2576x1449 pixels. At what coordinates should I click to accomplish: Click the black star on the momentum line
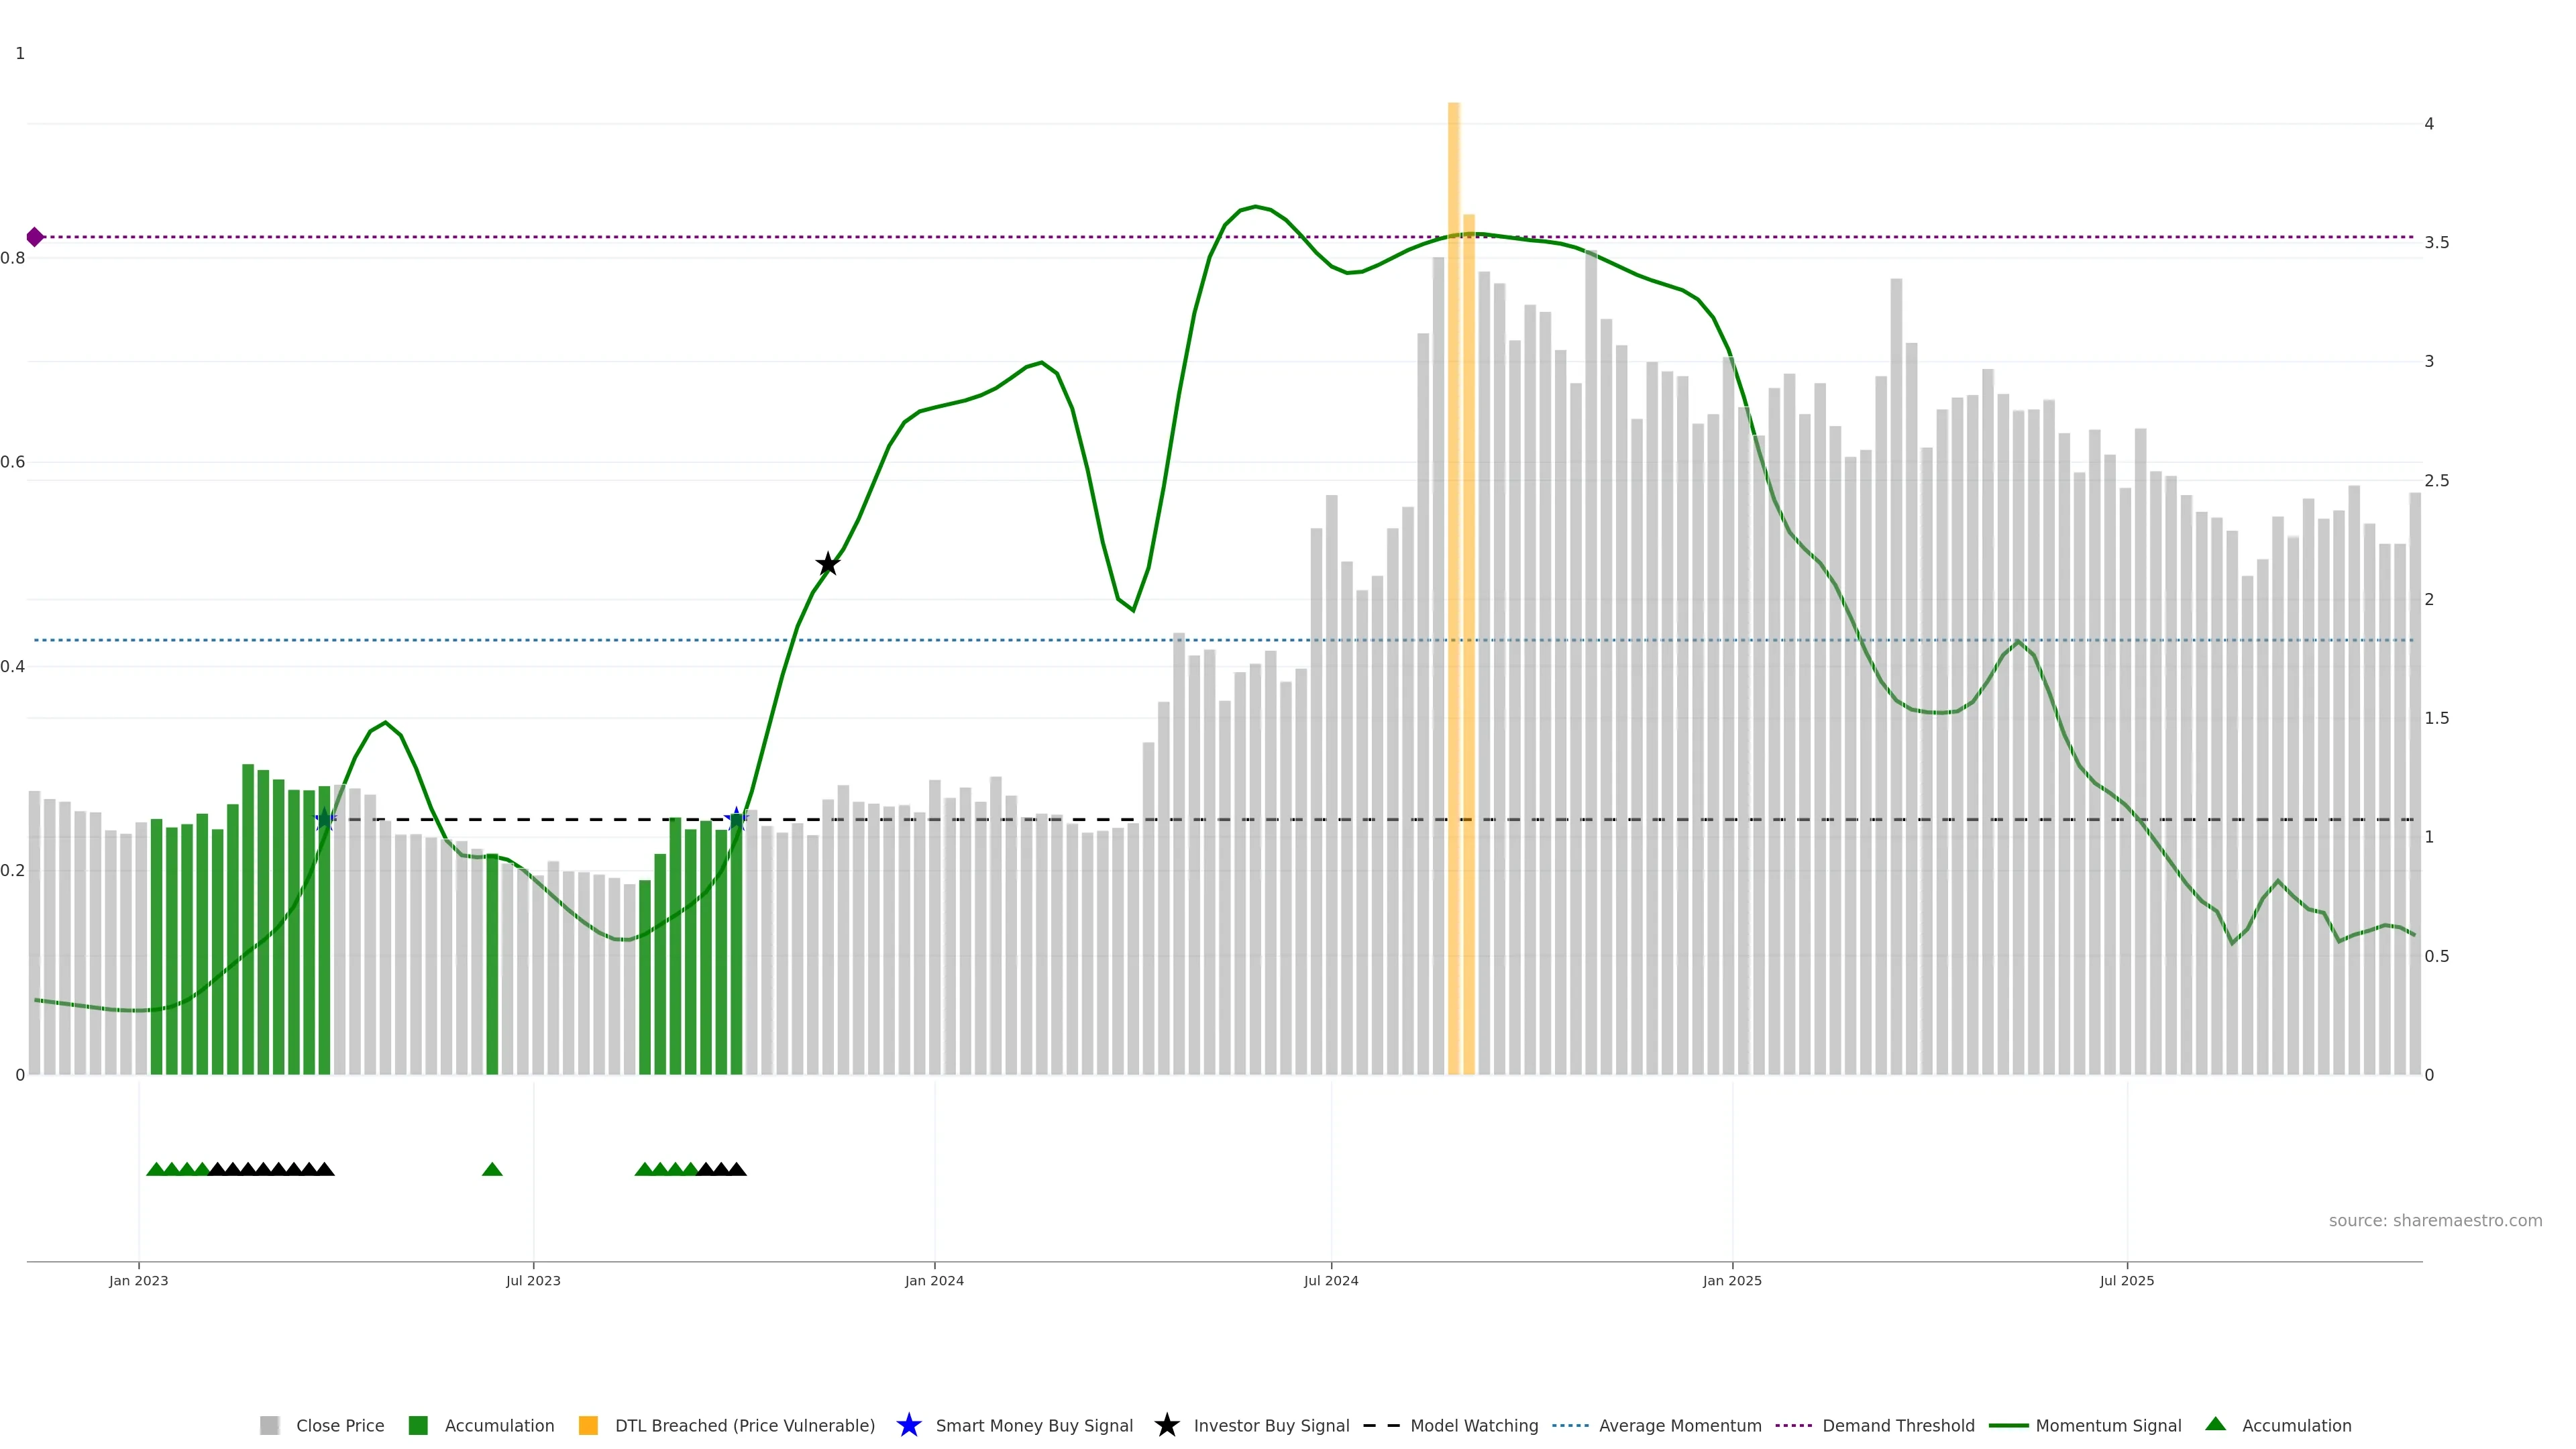click(827, 564)
